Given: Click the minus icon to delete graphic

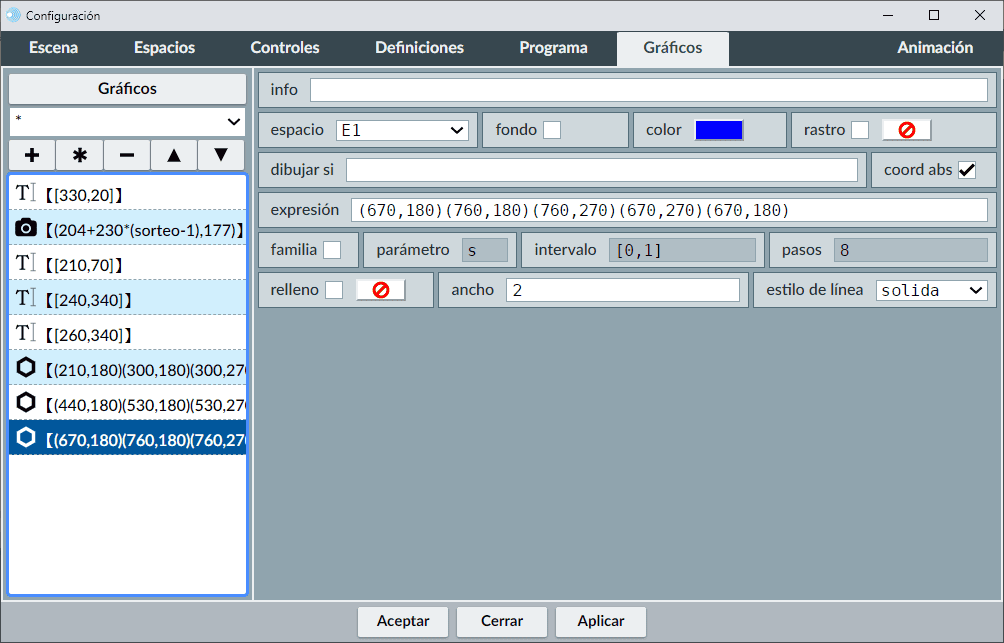Looking at the screenshot, I should tap(127, 155).
